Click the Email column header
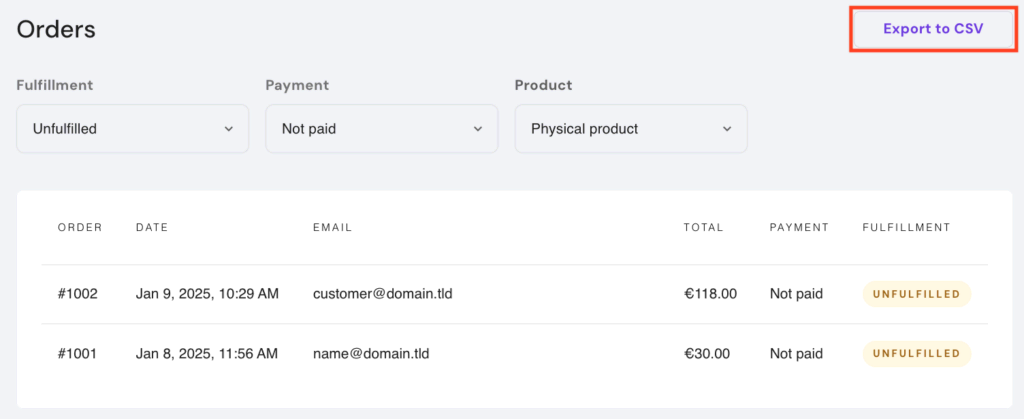Viewport: 1024px width, 419px height. (332, 227)
